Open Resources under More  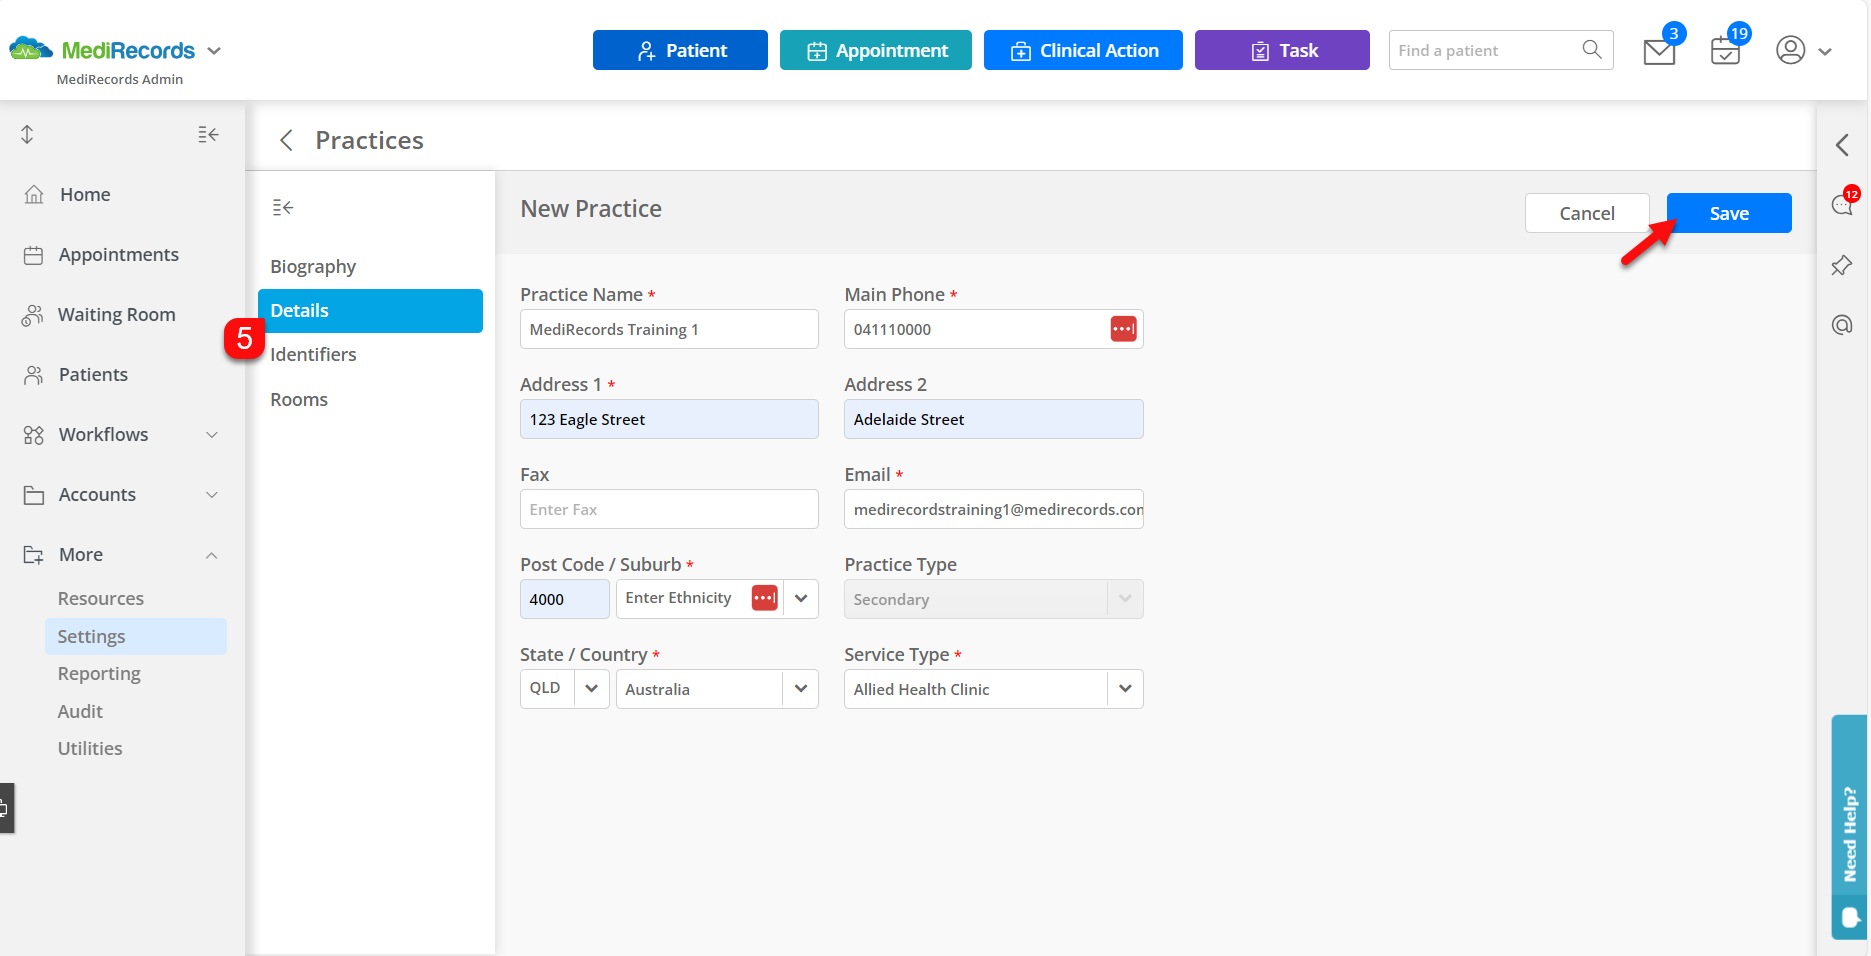tap(101, 599)
